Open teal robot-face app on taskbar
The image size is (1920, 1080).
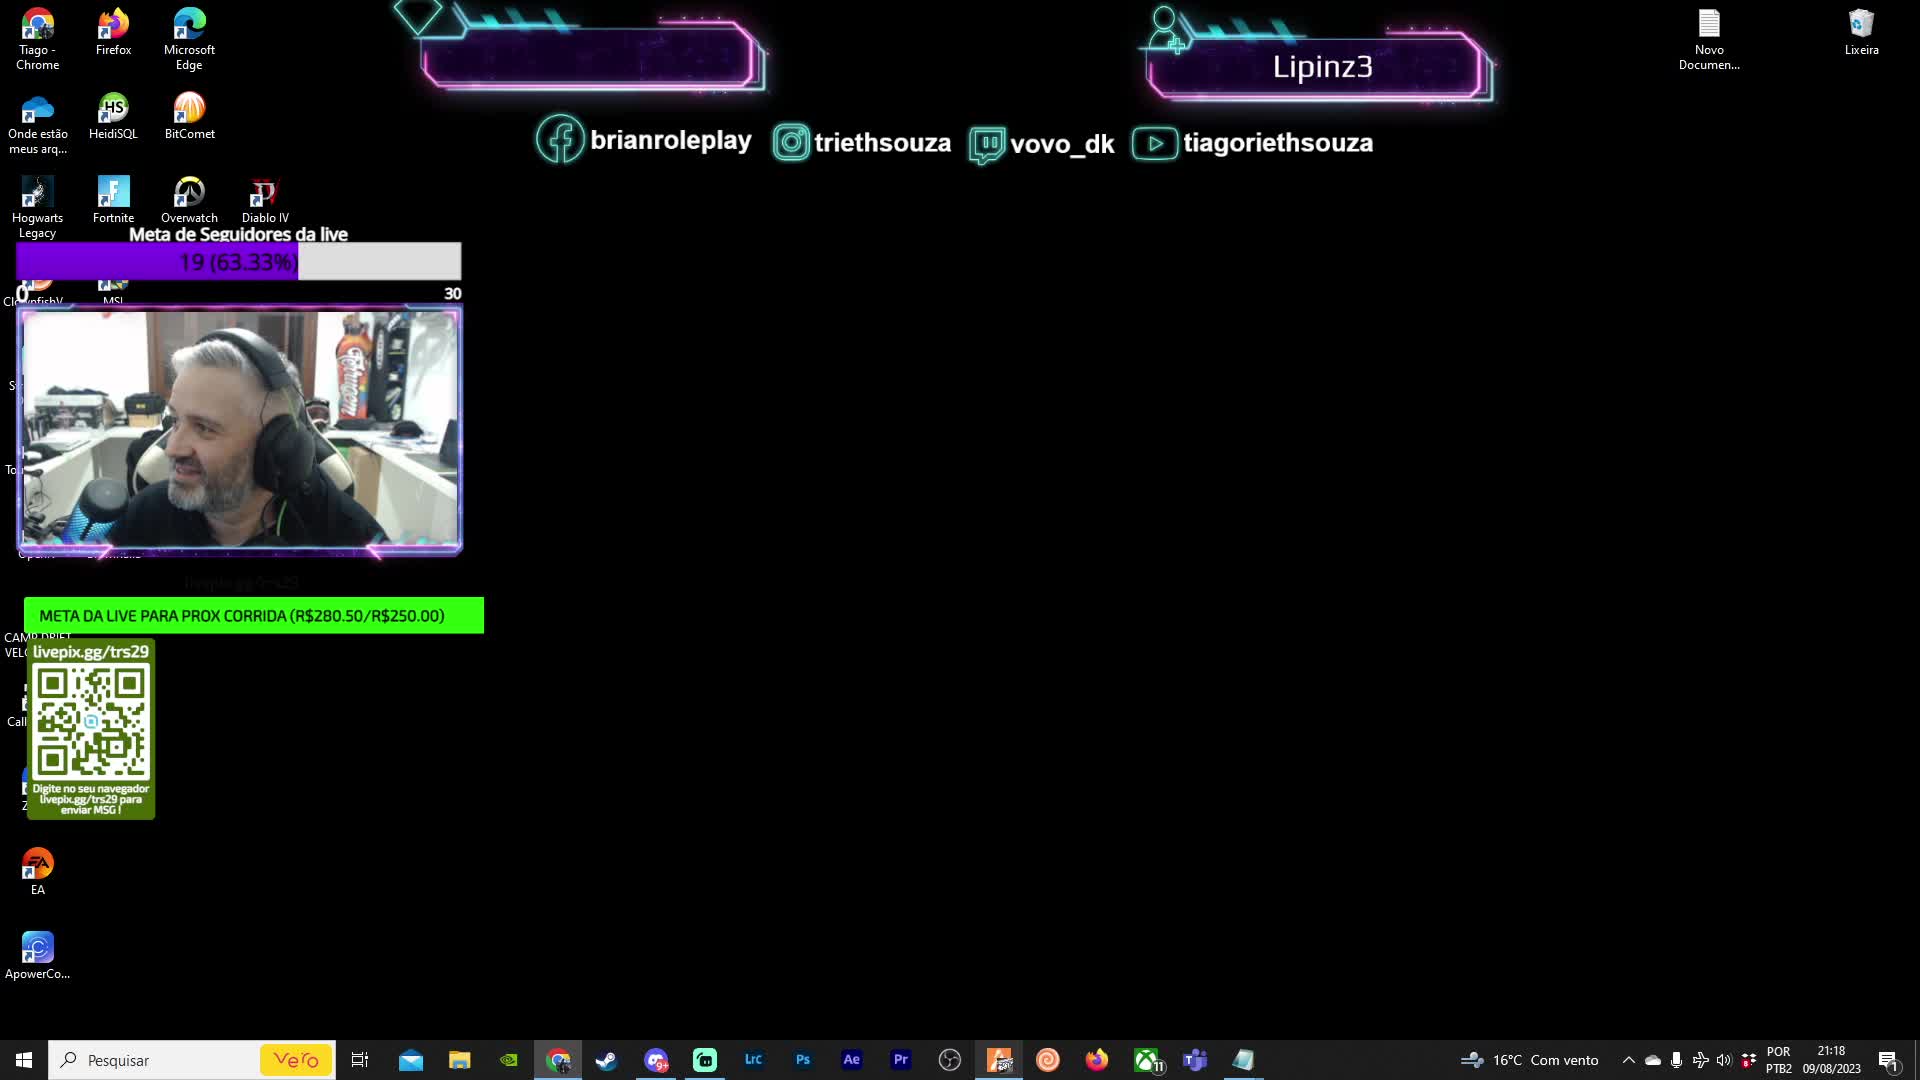point(705,1060)
